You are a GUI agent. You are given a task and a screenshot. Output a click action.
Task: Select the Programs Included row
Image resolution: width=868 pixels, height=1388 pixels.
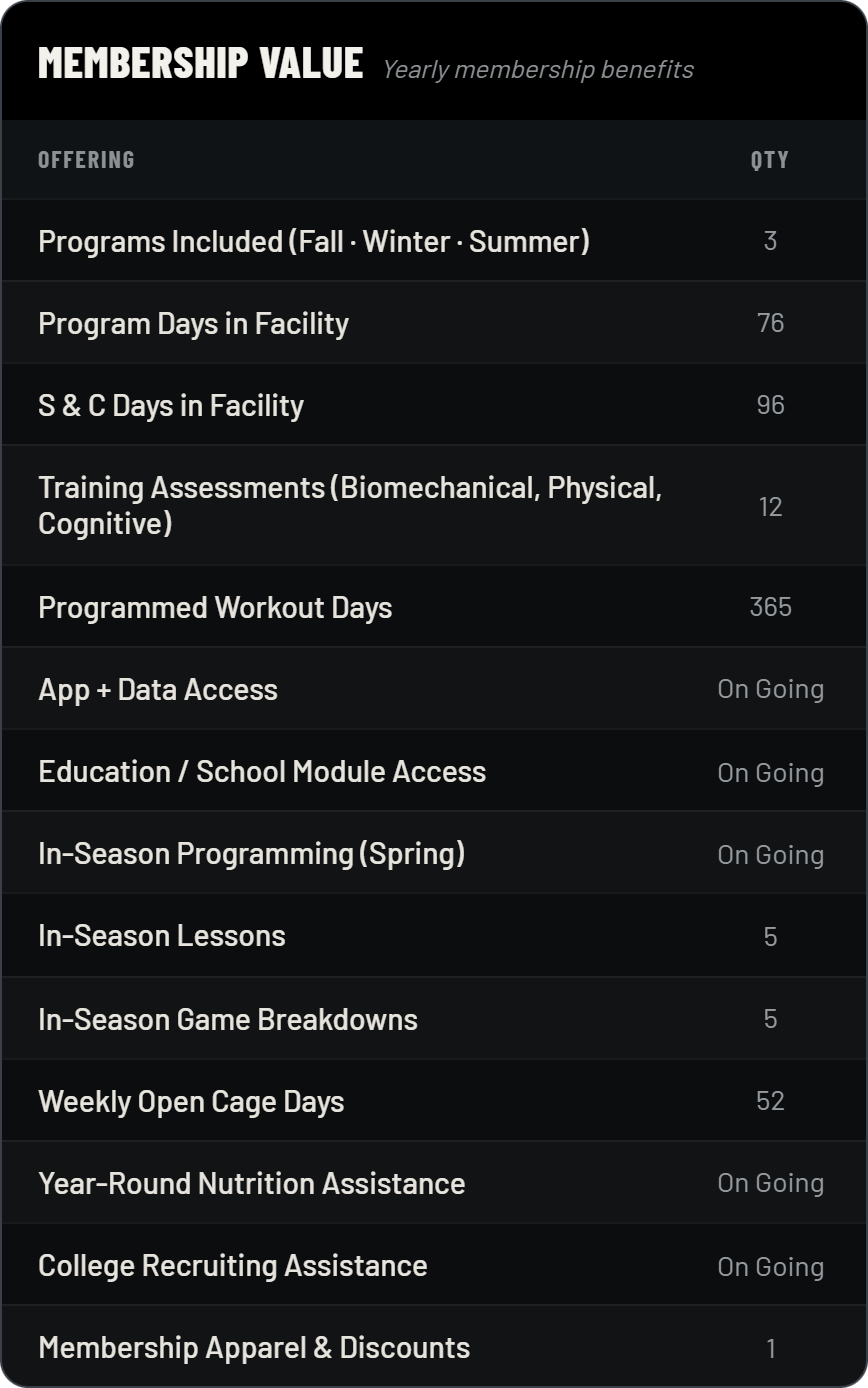coord(434,241)
